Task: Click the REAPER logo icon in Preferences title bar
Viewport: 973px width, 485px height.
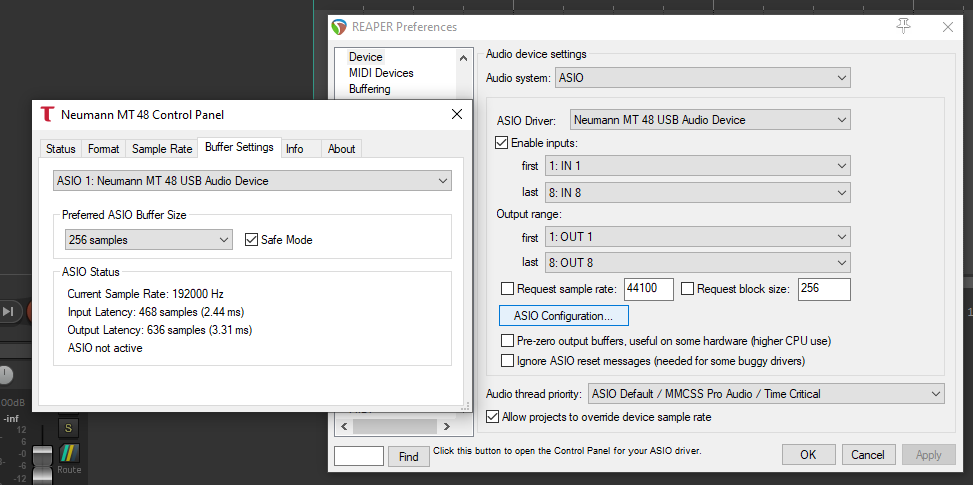Action: coord(339,27)
